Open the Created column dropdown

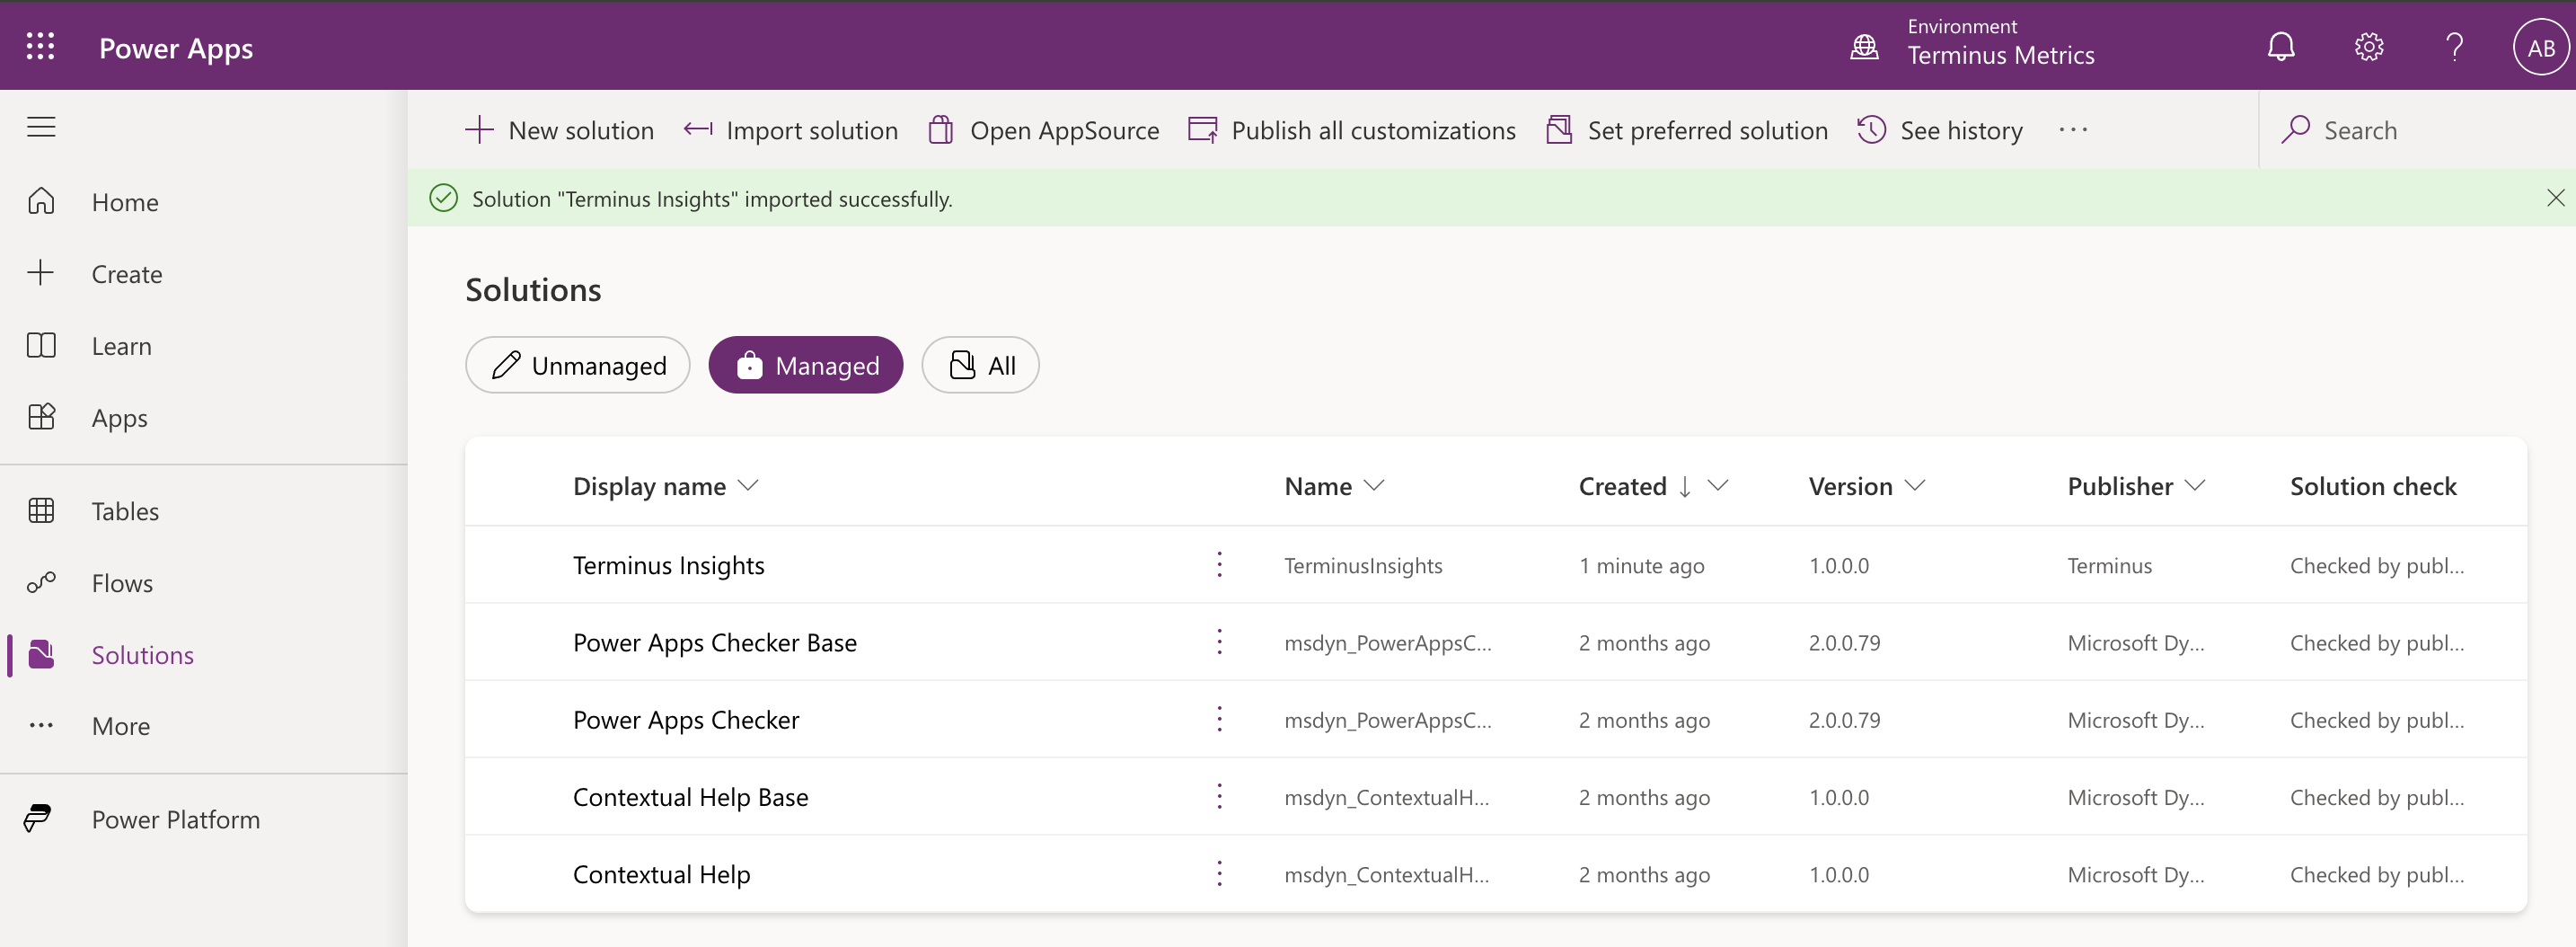[1717, 485]
